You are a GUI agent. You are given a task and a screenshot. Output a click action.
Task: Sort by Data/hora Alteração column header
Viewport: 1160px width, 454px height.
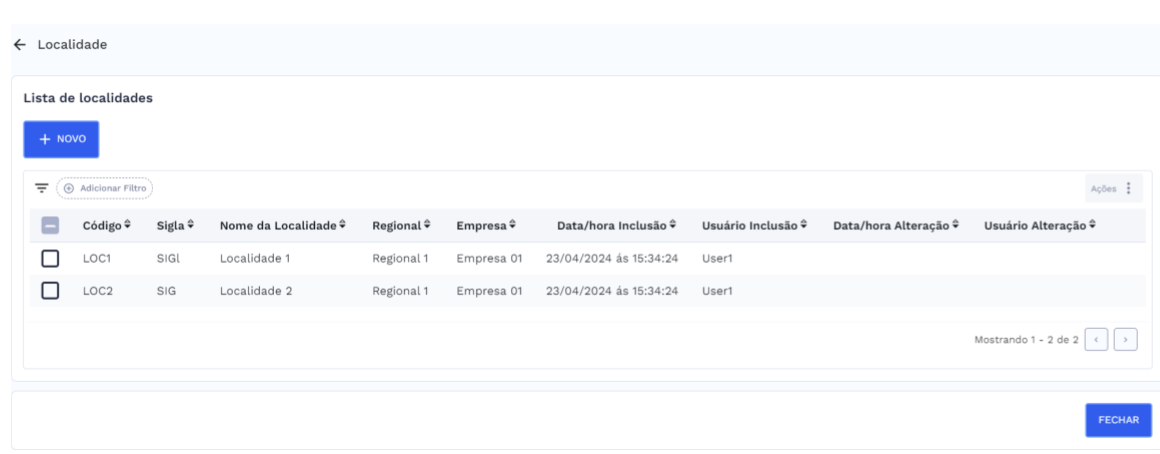tap(896, 226)
